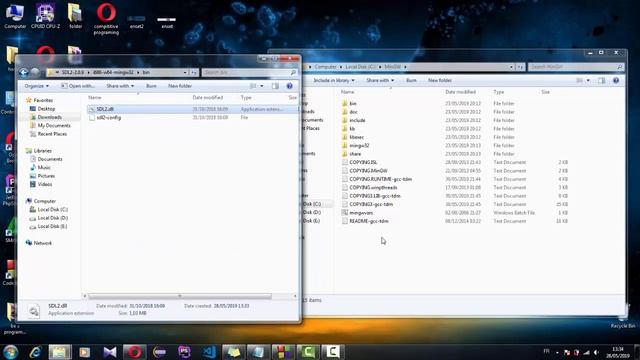Screen dimensions: 640x360
Task: Switch to Opera browser in taskbar
Action: click(135, 352)
